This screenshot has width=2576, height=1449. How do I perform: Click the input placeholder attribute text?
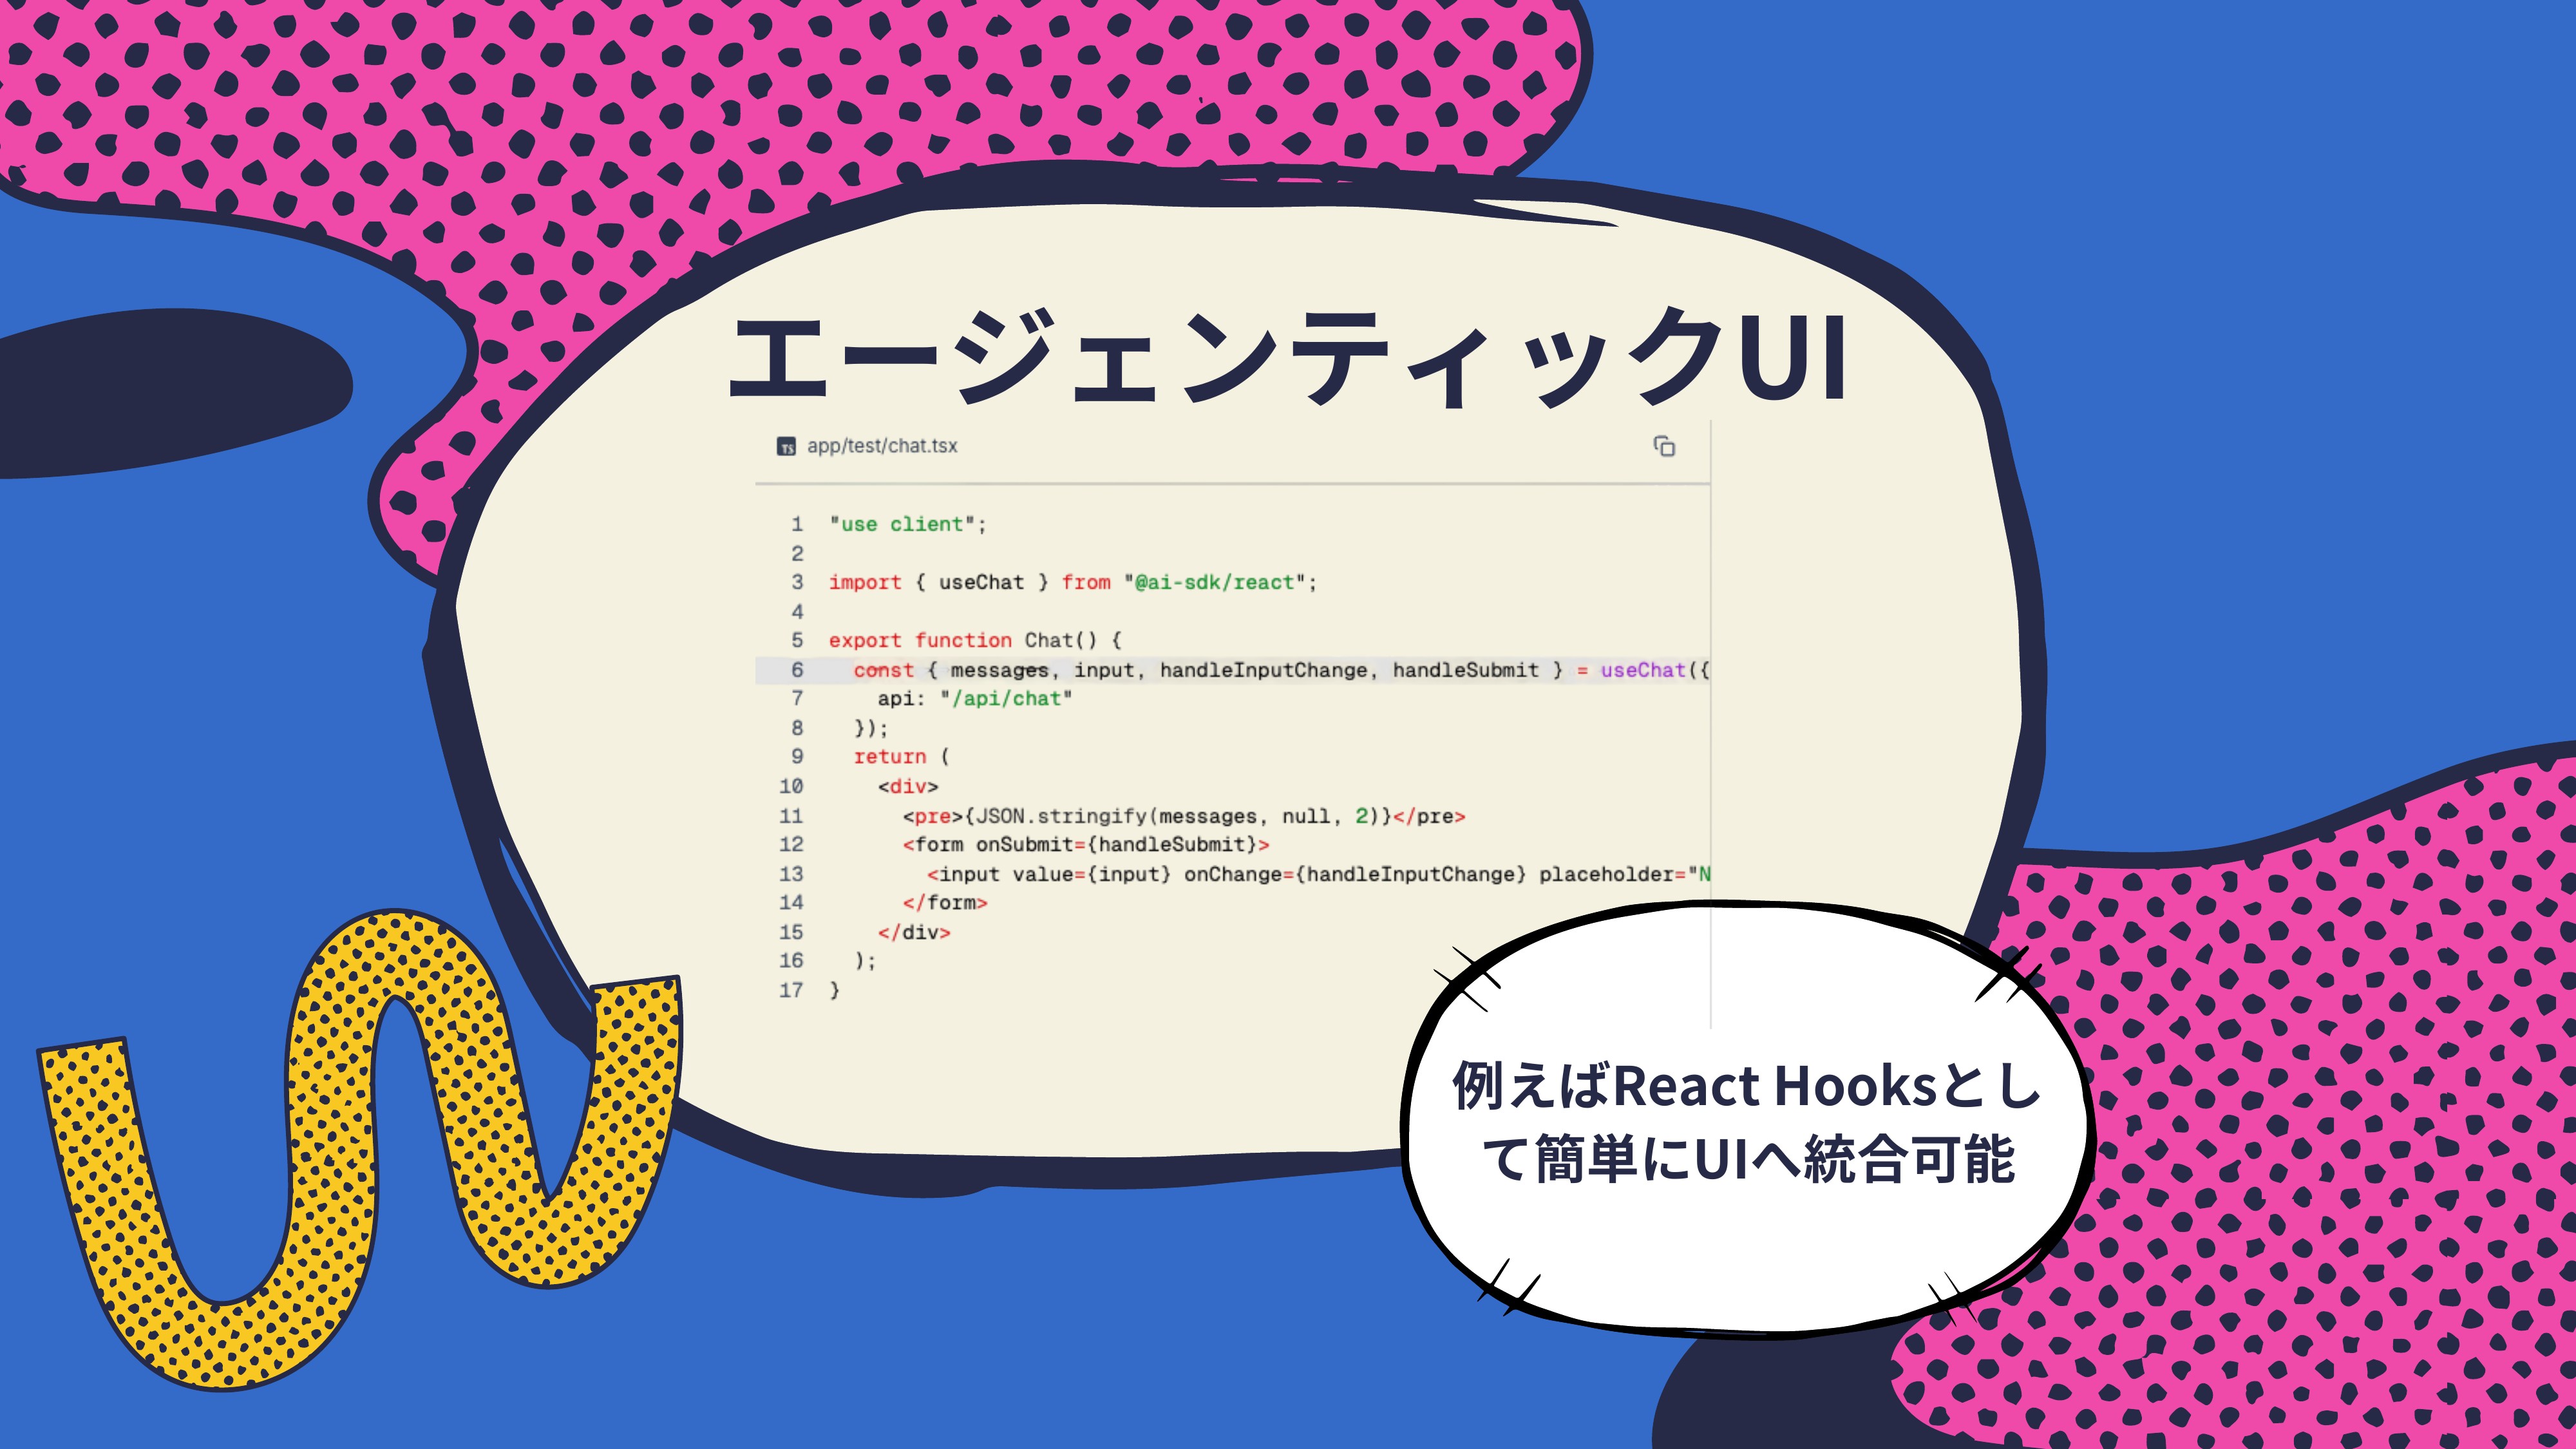(x=1607, y=874)
